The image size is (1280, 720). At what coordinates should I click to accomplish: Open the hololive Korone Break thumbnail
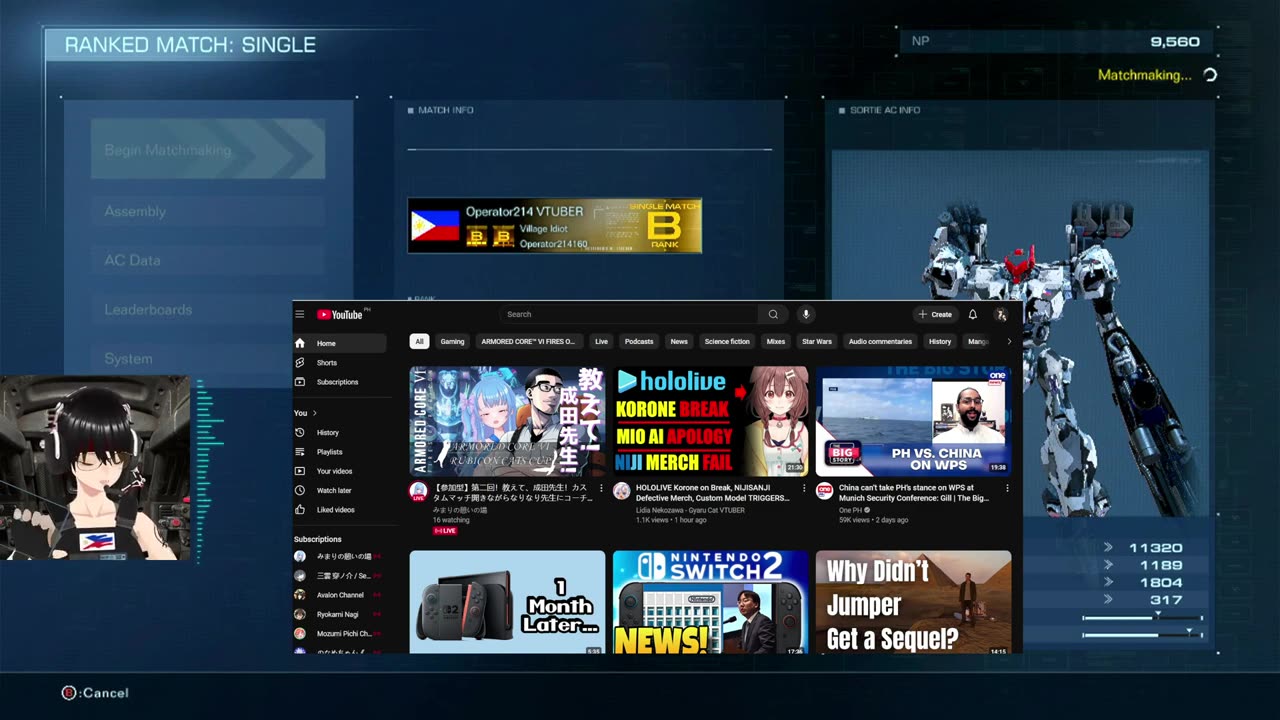pyautogui.click(x=710, y=421)
